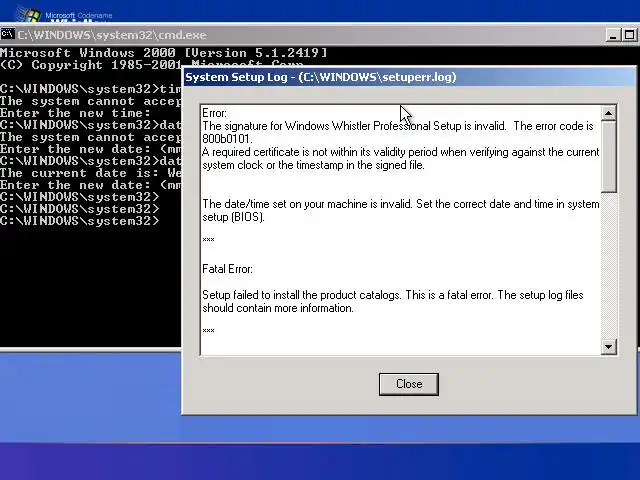
Task: Click the scroll down arrow in the log
Action: tap(609, 347)
